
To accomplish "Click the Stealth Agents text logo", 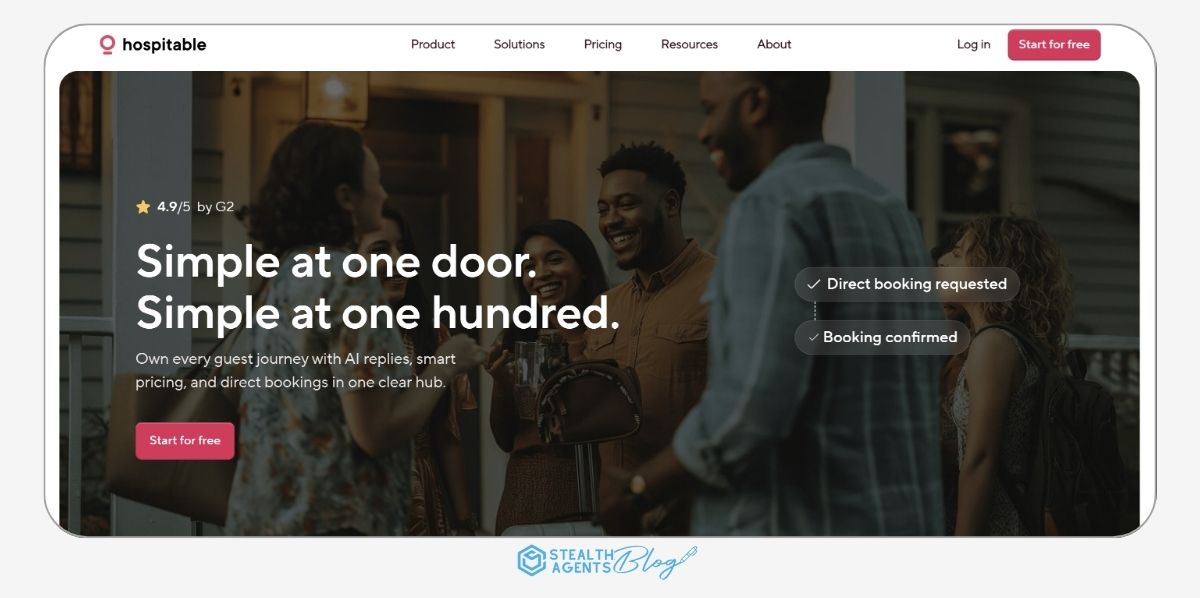I will click(x=580, y=561).
